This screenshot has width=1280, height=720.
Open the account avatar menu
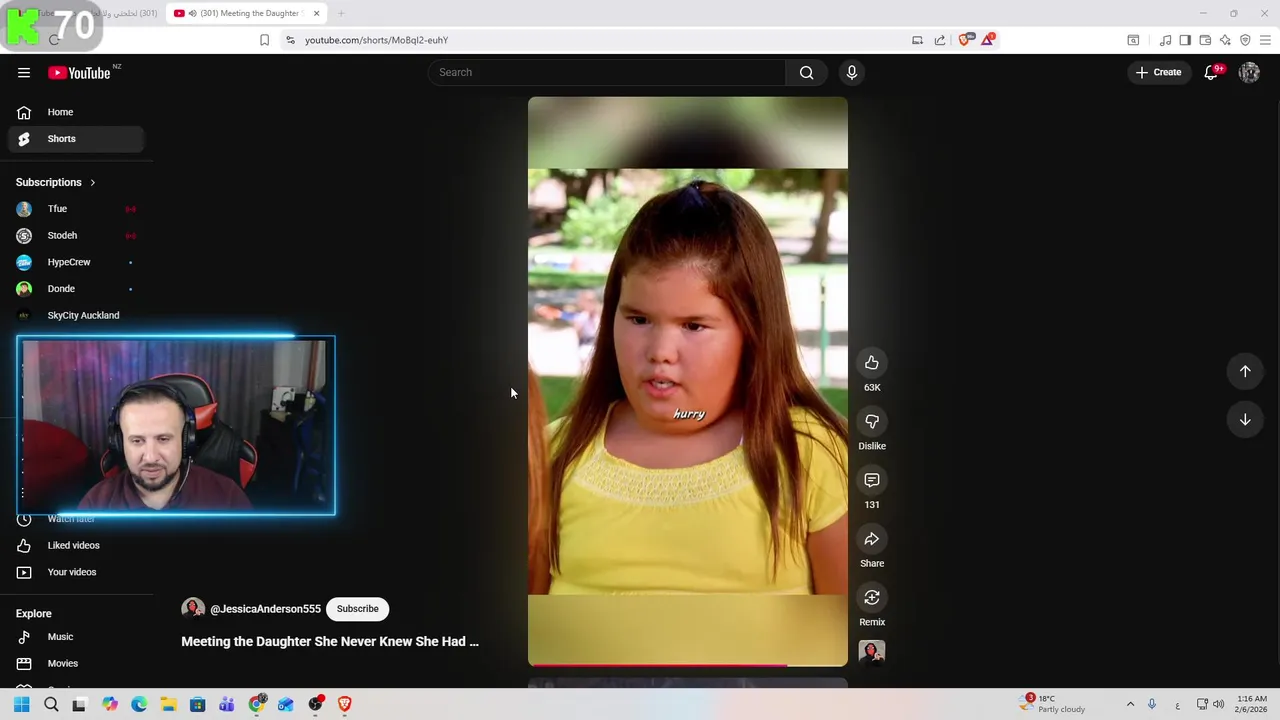[x=1249, y=72]
